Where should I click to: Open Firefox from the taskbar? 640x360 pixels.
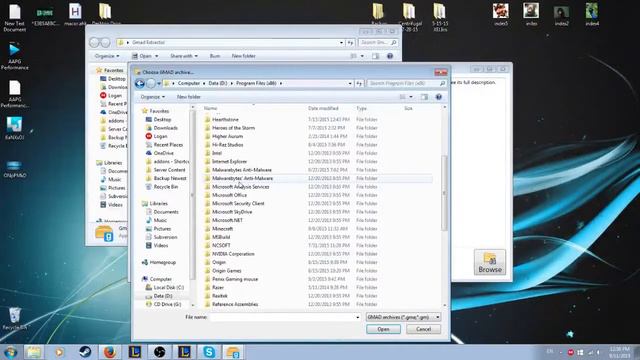[x=110, y=352]
